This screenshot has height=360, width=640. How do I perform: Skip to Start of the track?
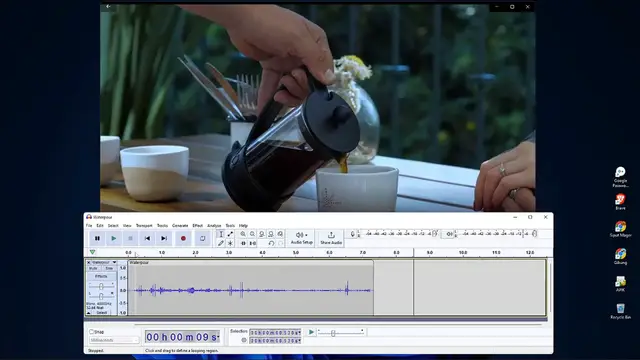point(147,238)
